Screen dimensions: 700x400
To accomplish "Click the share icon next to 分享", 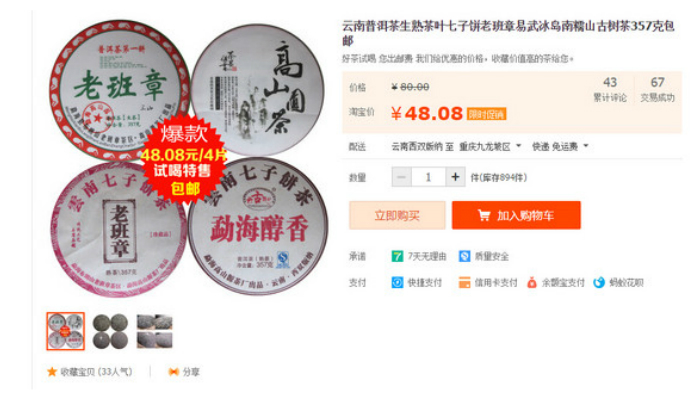I will (x=174, y=372).
